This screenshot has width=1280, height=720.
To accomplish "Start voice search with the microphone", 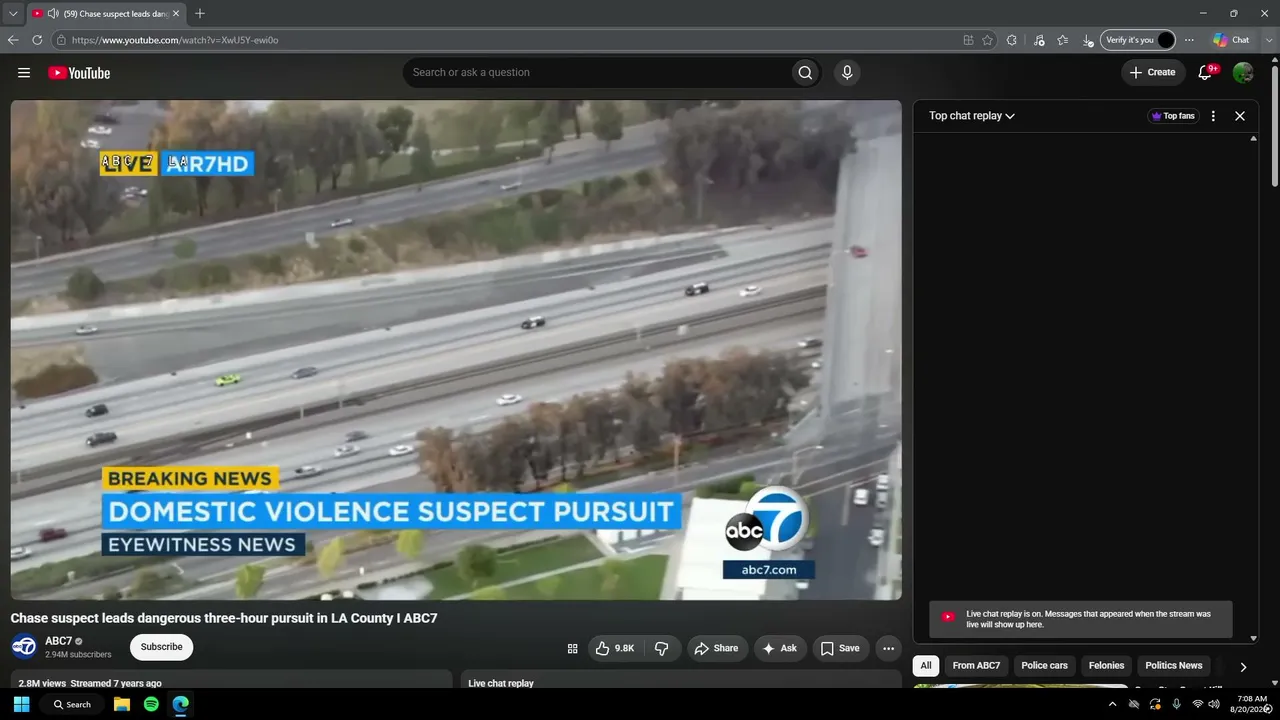I will click(x=847, y=72).
